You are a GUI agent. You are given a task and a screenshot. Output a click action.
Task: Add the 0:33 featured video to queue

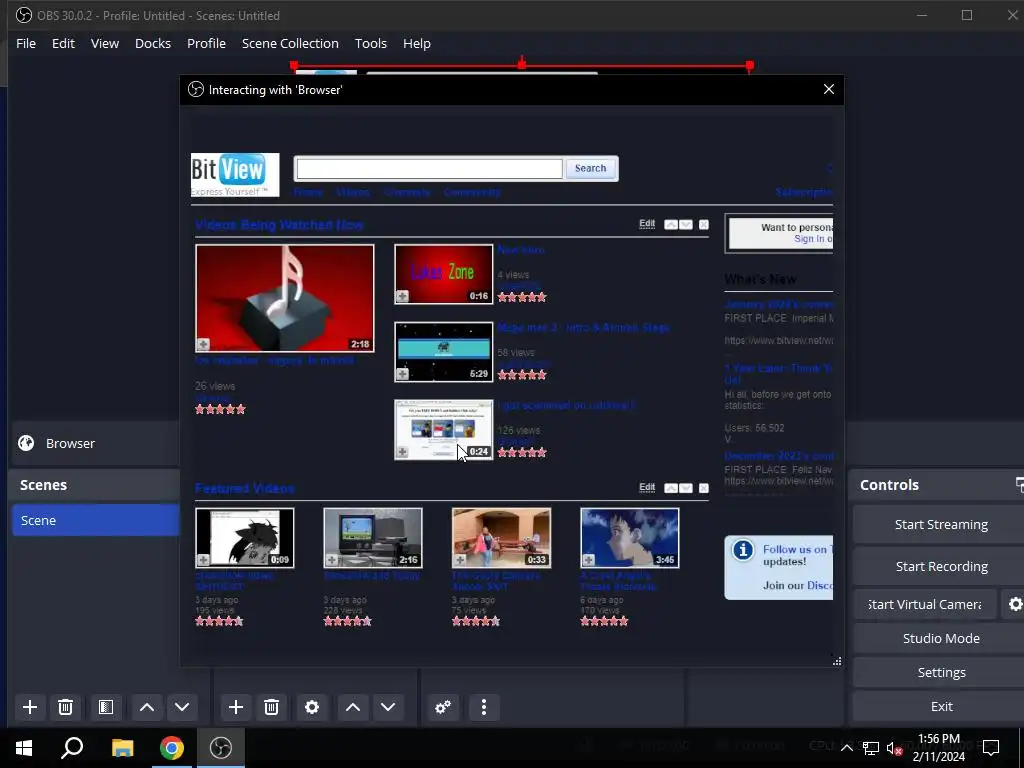point(460,560)
